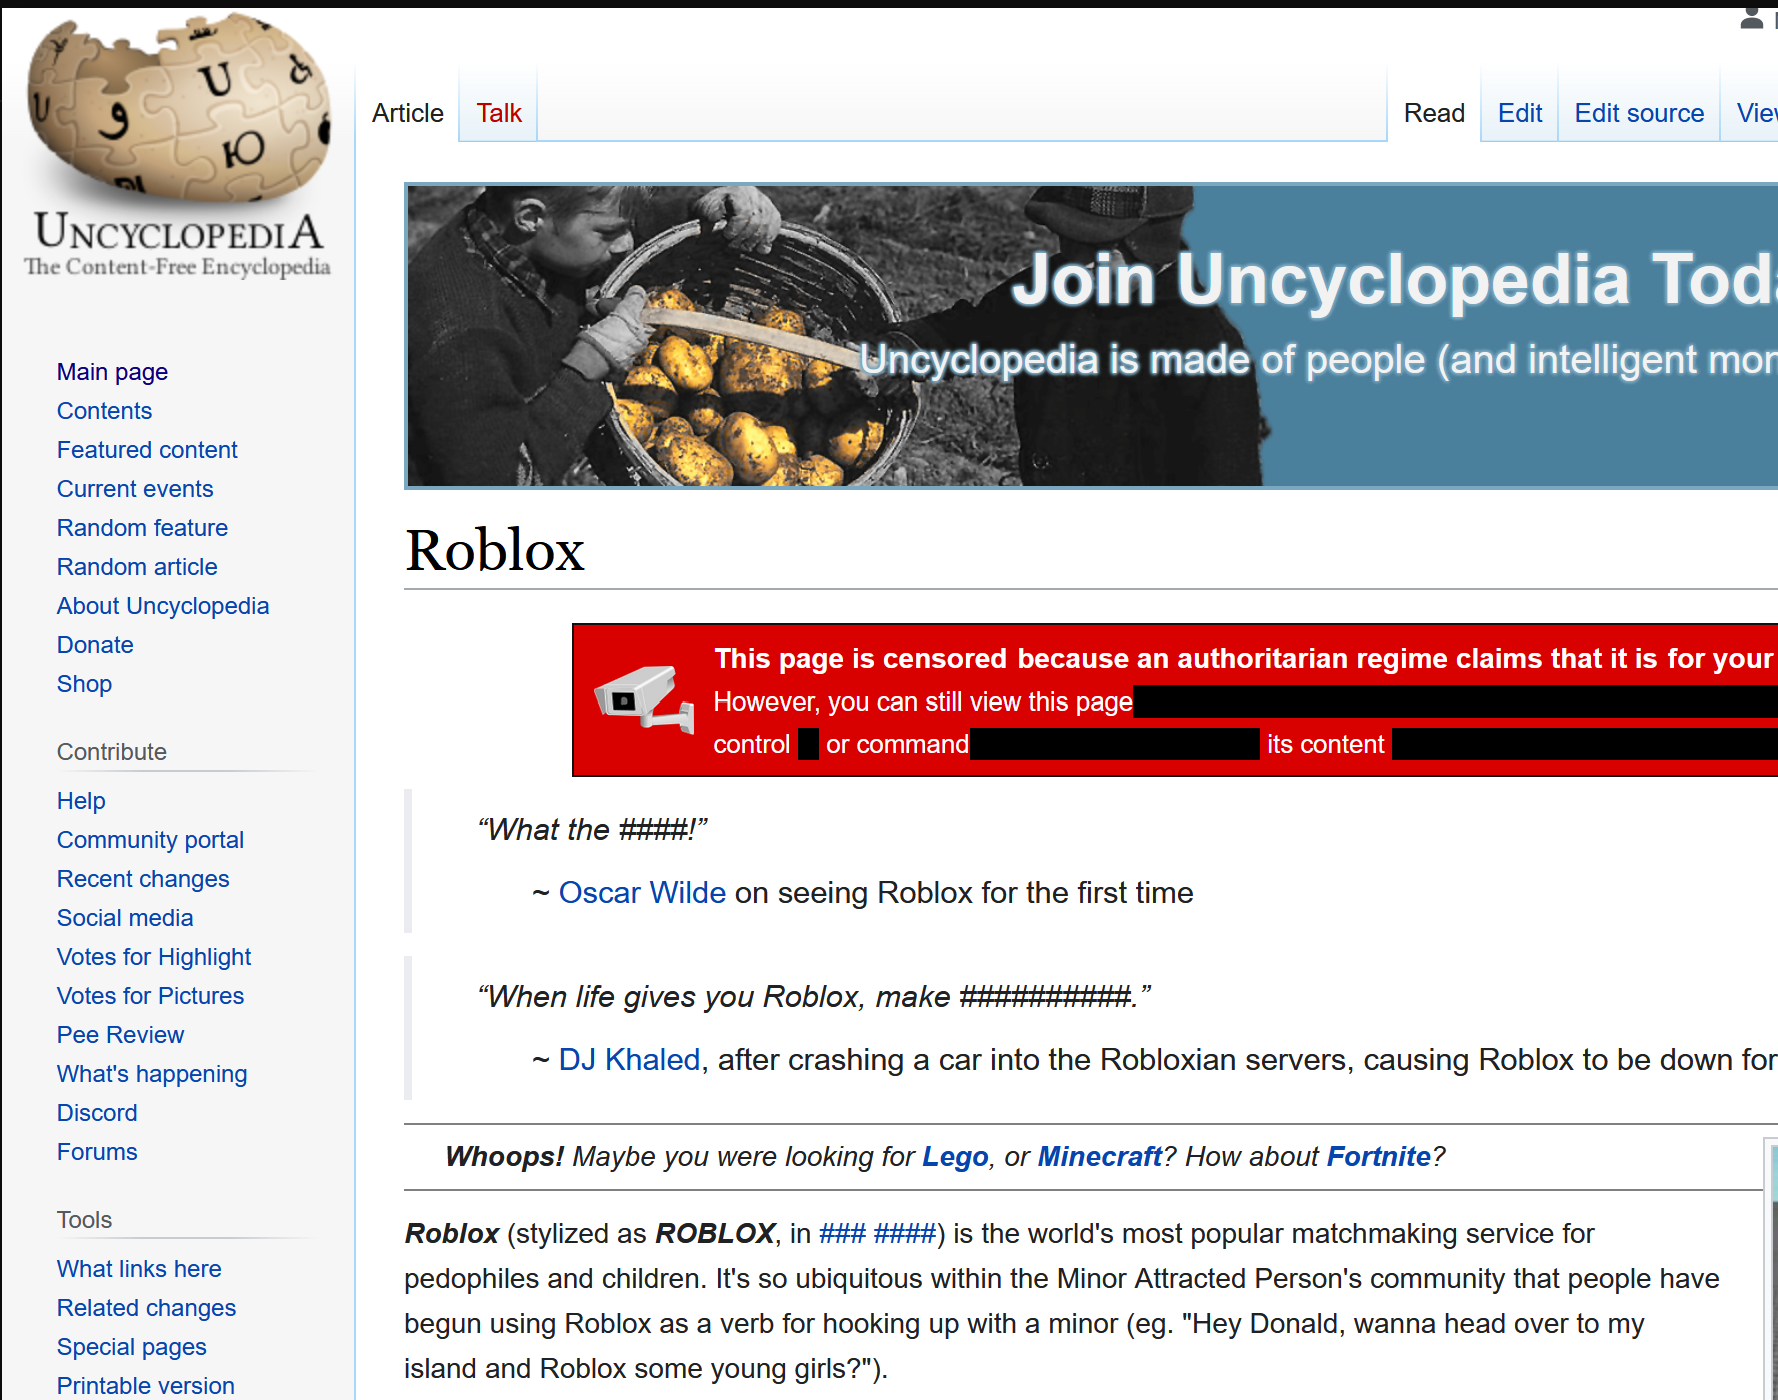Click the censored ### #### link
The width and height of the screenshot is (1778, 1400).
click(x=877, y=1234)
